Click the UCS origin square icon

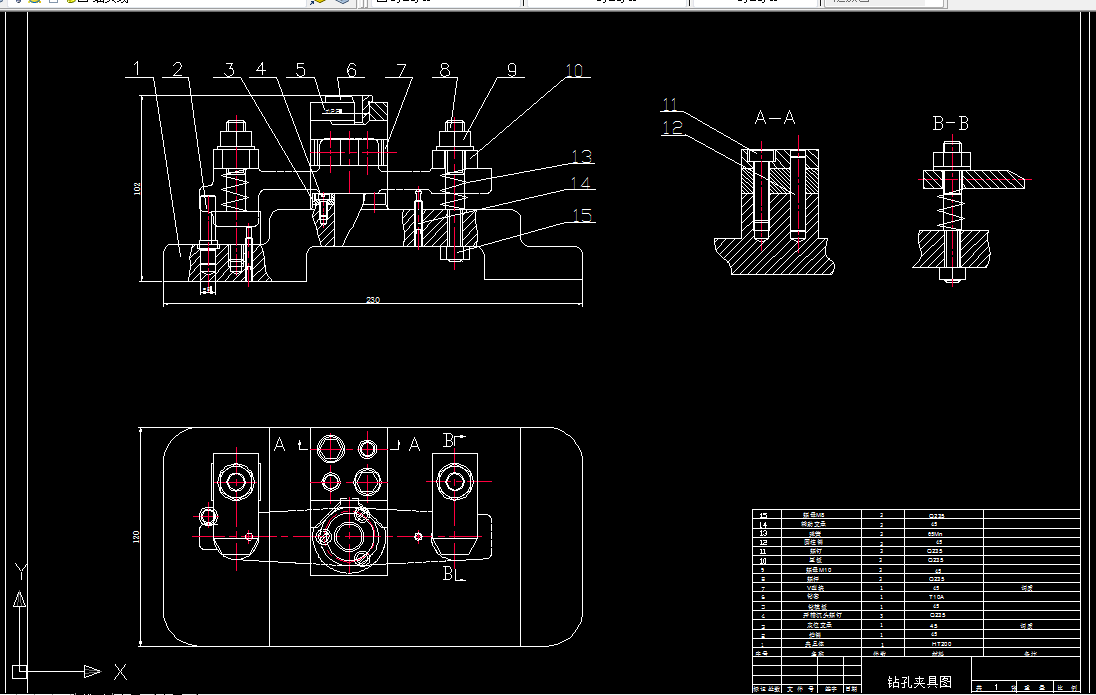20,671
